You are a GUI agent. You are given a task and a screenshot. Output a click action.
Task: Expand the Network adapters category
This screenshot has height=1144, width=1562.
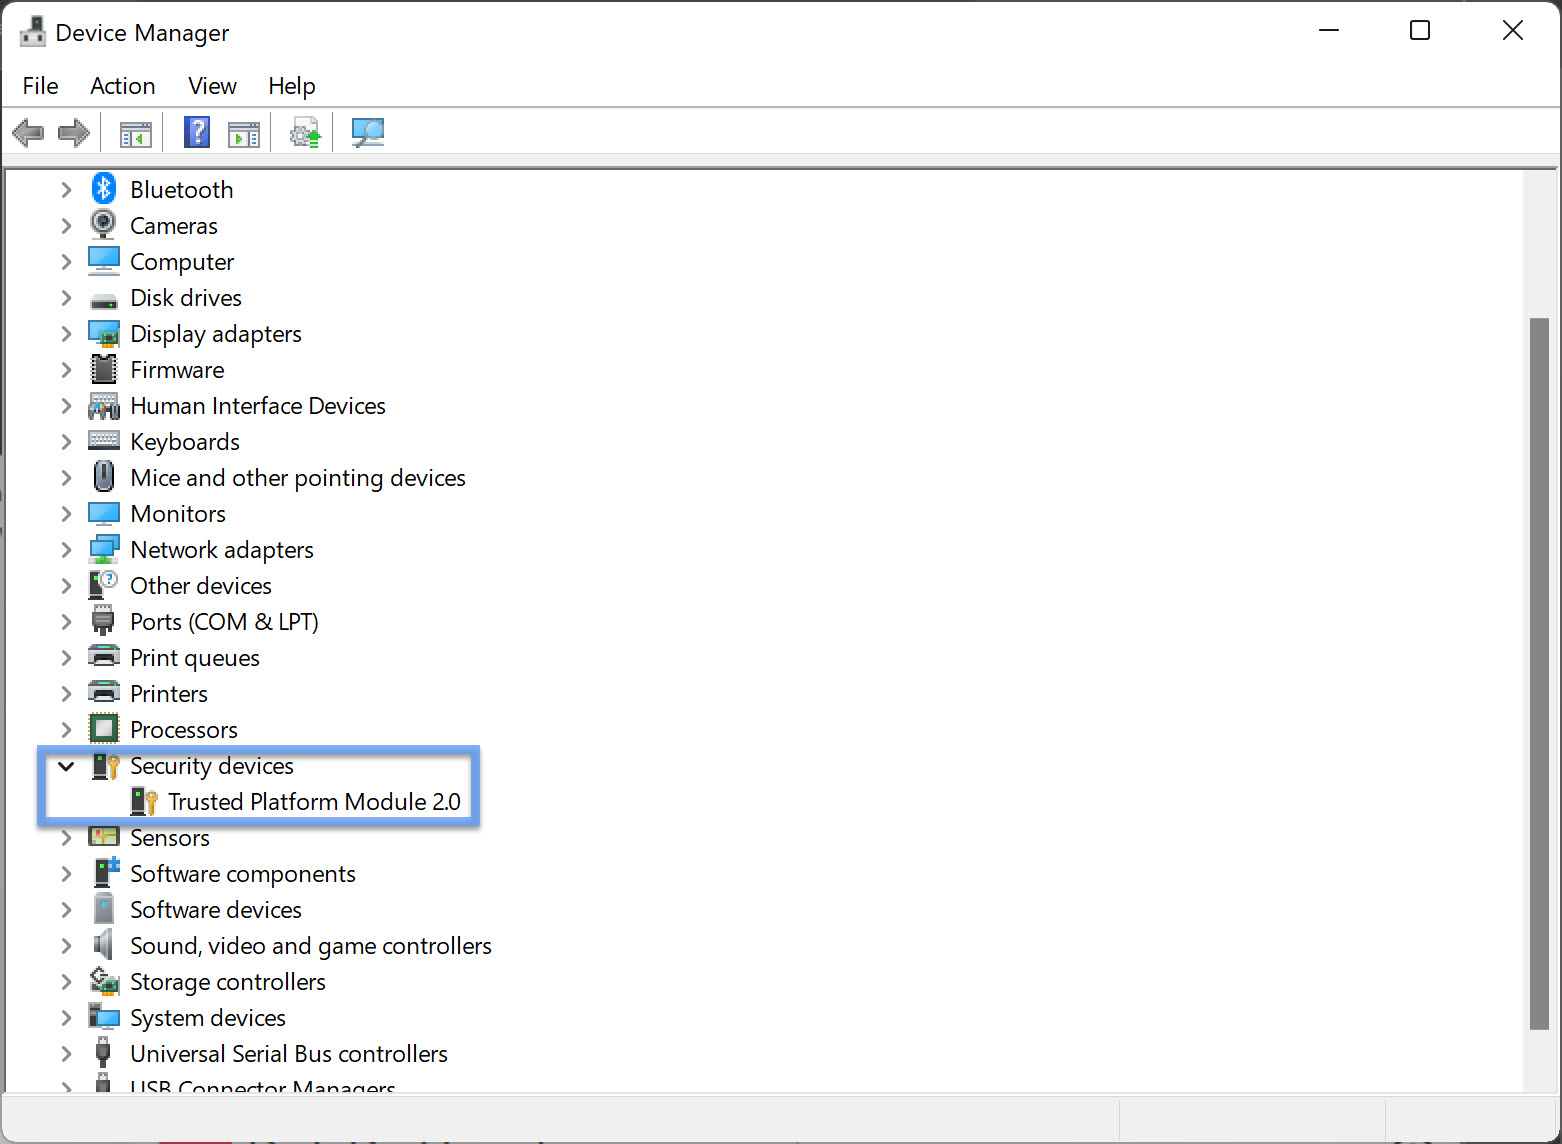coord(66,549)
